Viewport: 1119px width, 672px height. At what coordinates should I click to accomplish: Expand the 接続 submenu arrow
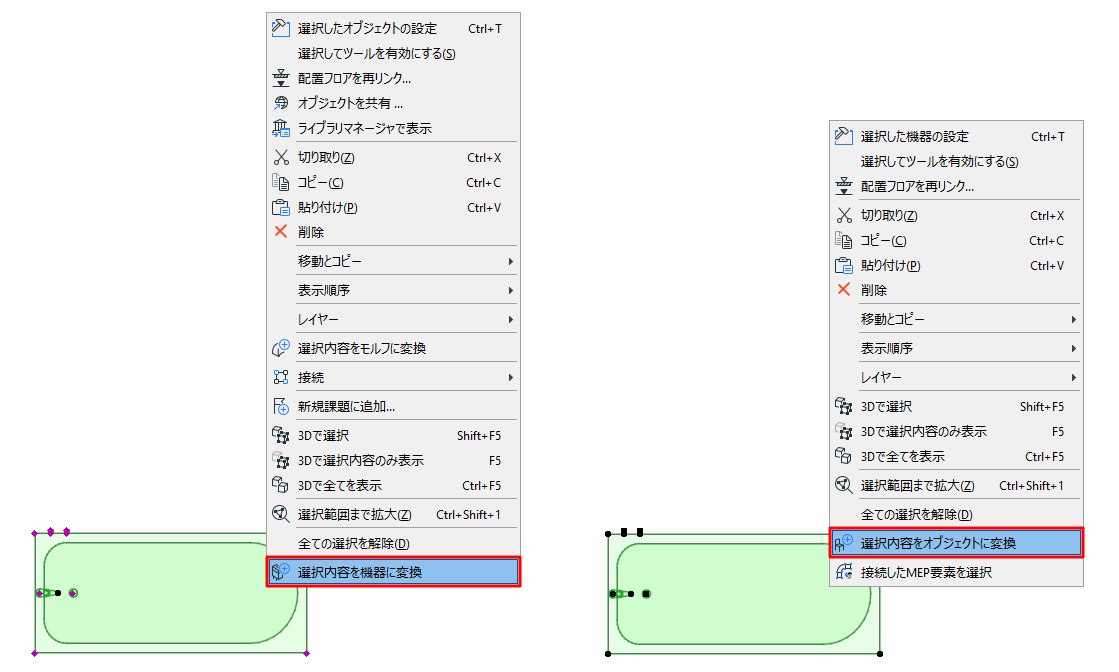[511, 377]
